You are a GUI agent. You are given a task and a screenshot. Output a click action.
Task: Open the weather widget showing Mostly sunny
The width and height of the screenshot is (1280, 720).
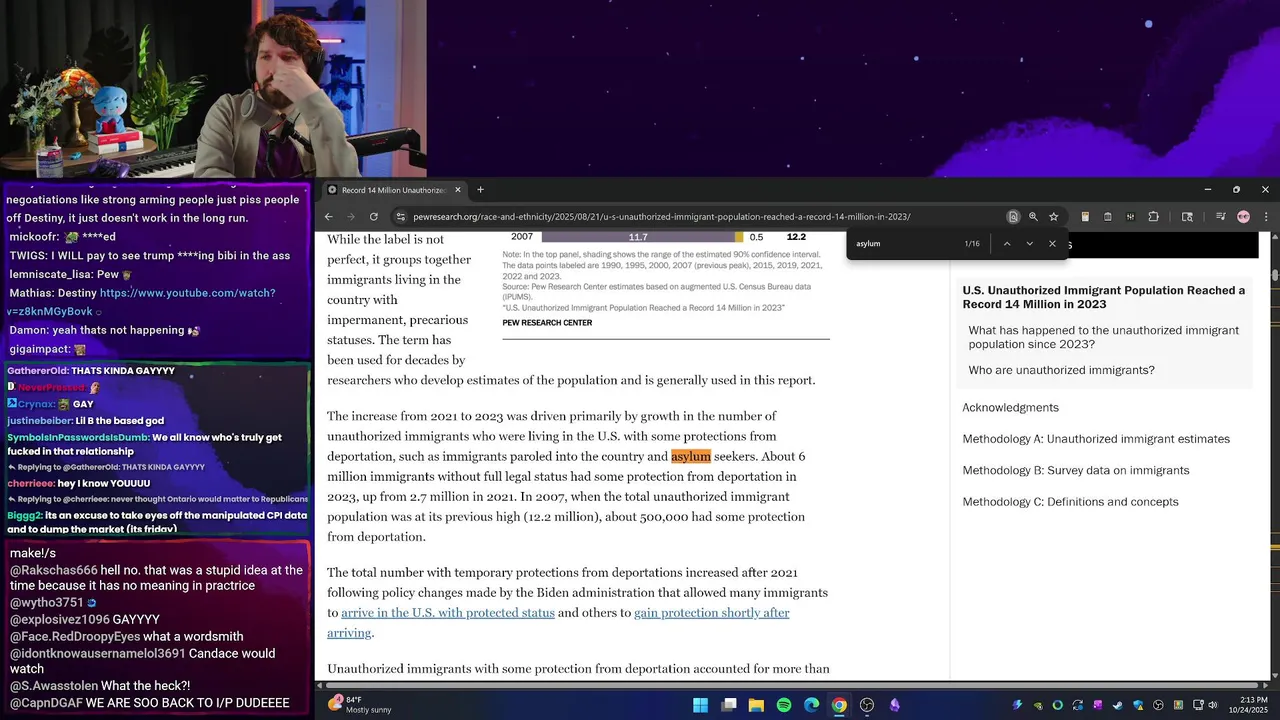pyautogui.click(x=360, y=705)
